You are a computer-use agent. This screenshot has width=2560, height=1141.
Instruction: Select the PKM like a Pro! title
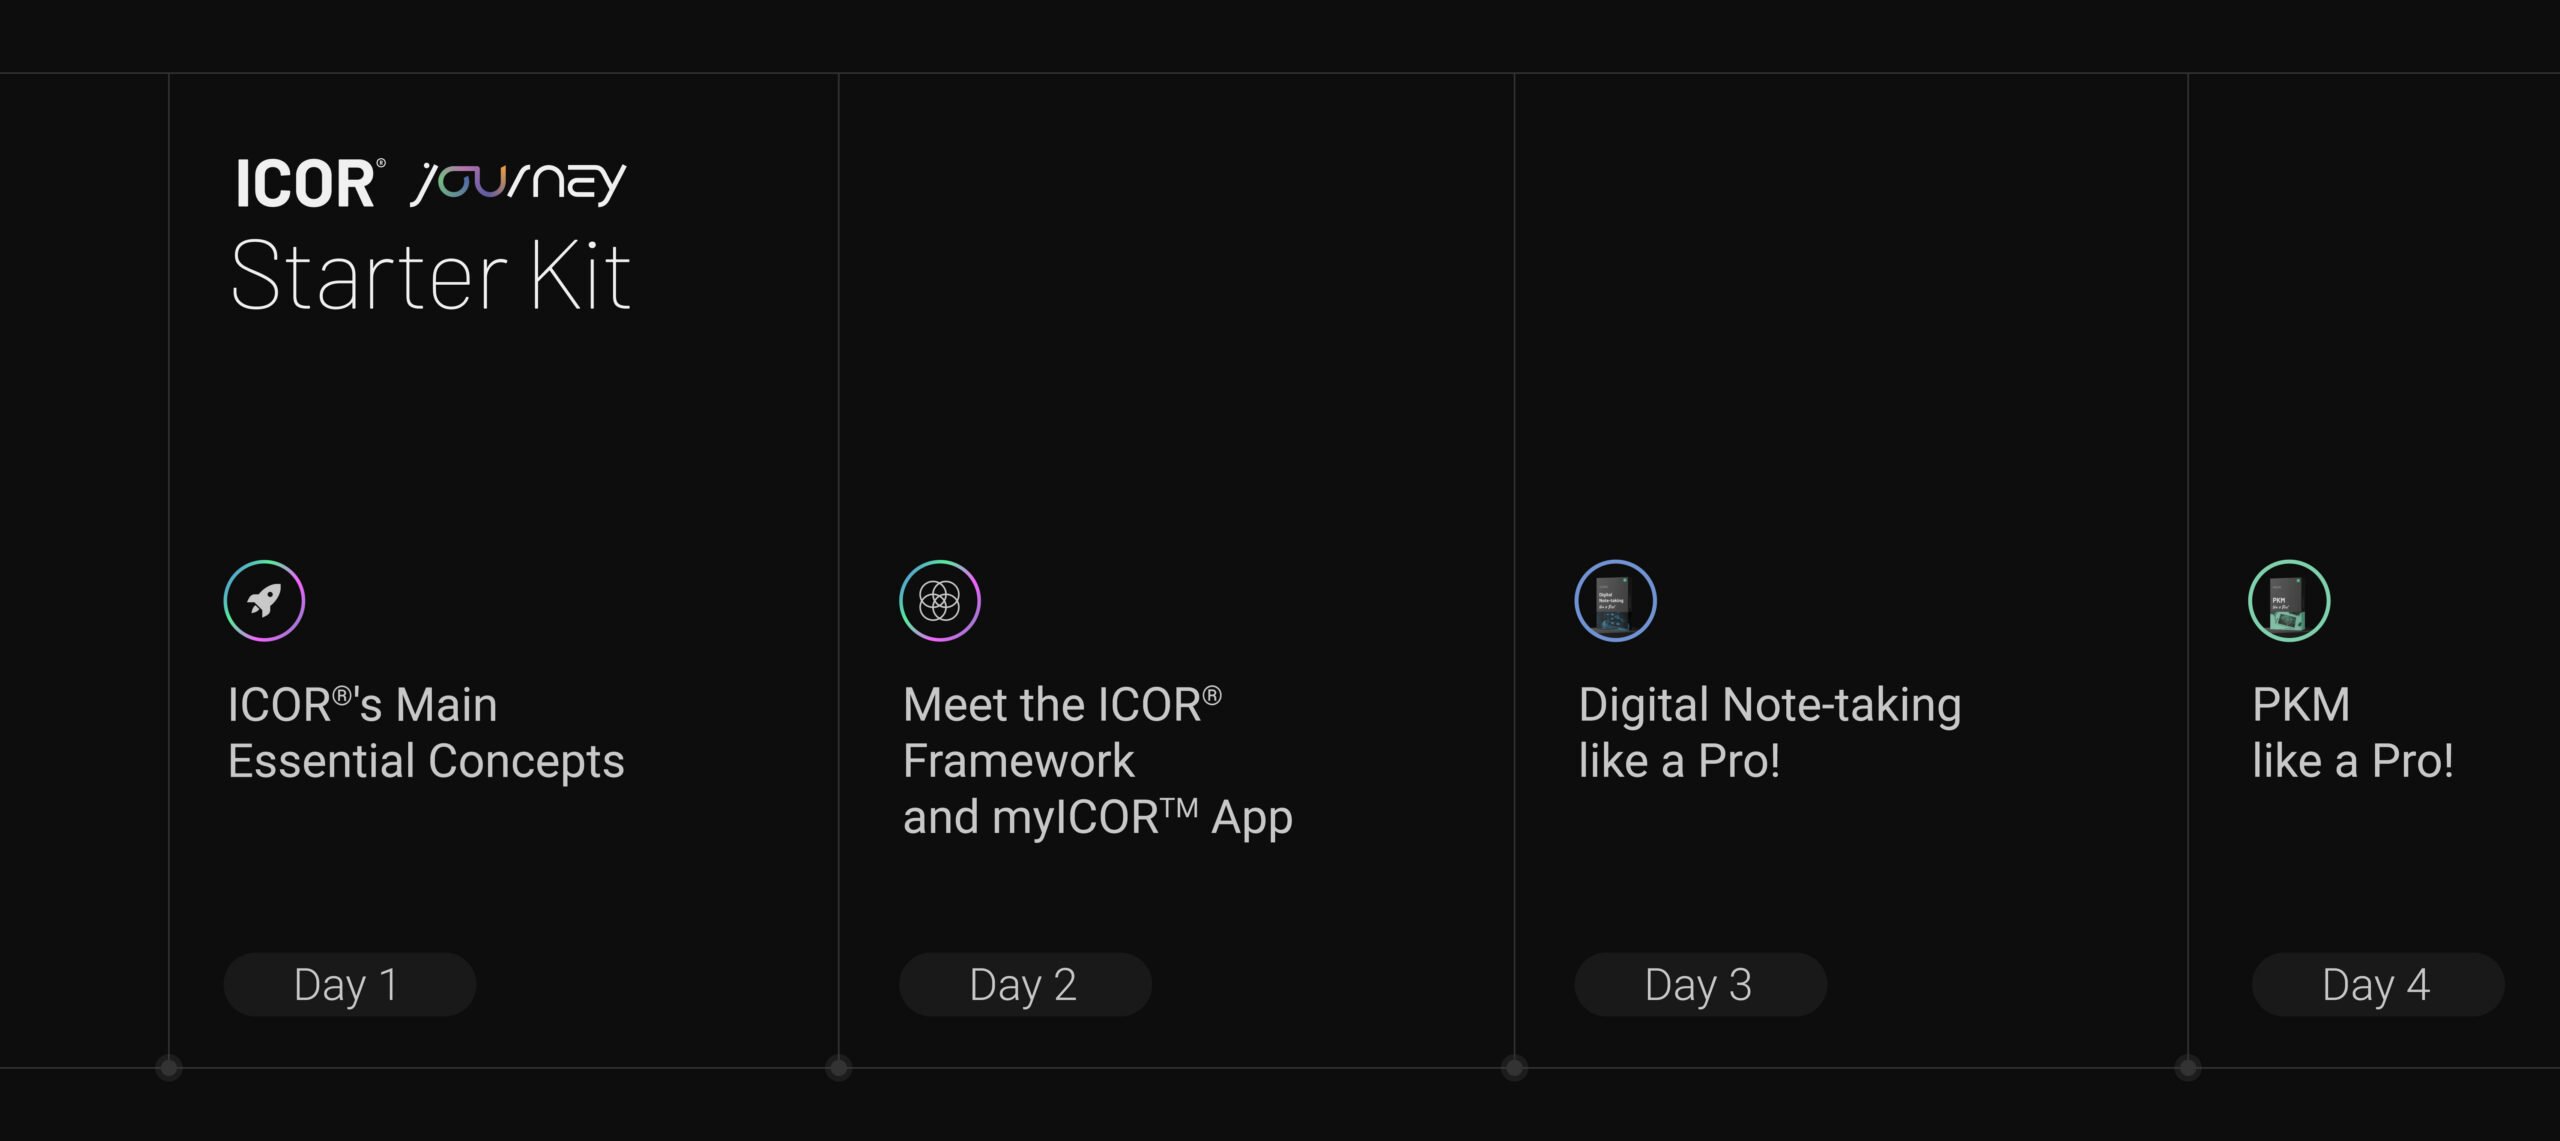(2352, 733)
